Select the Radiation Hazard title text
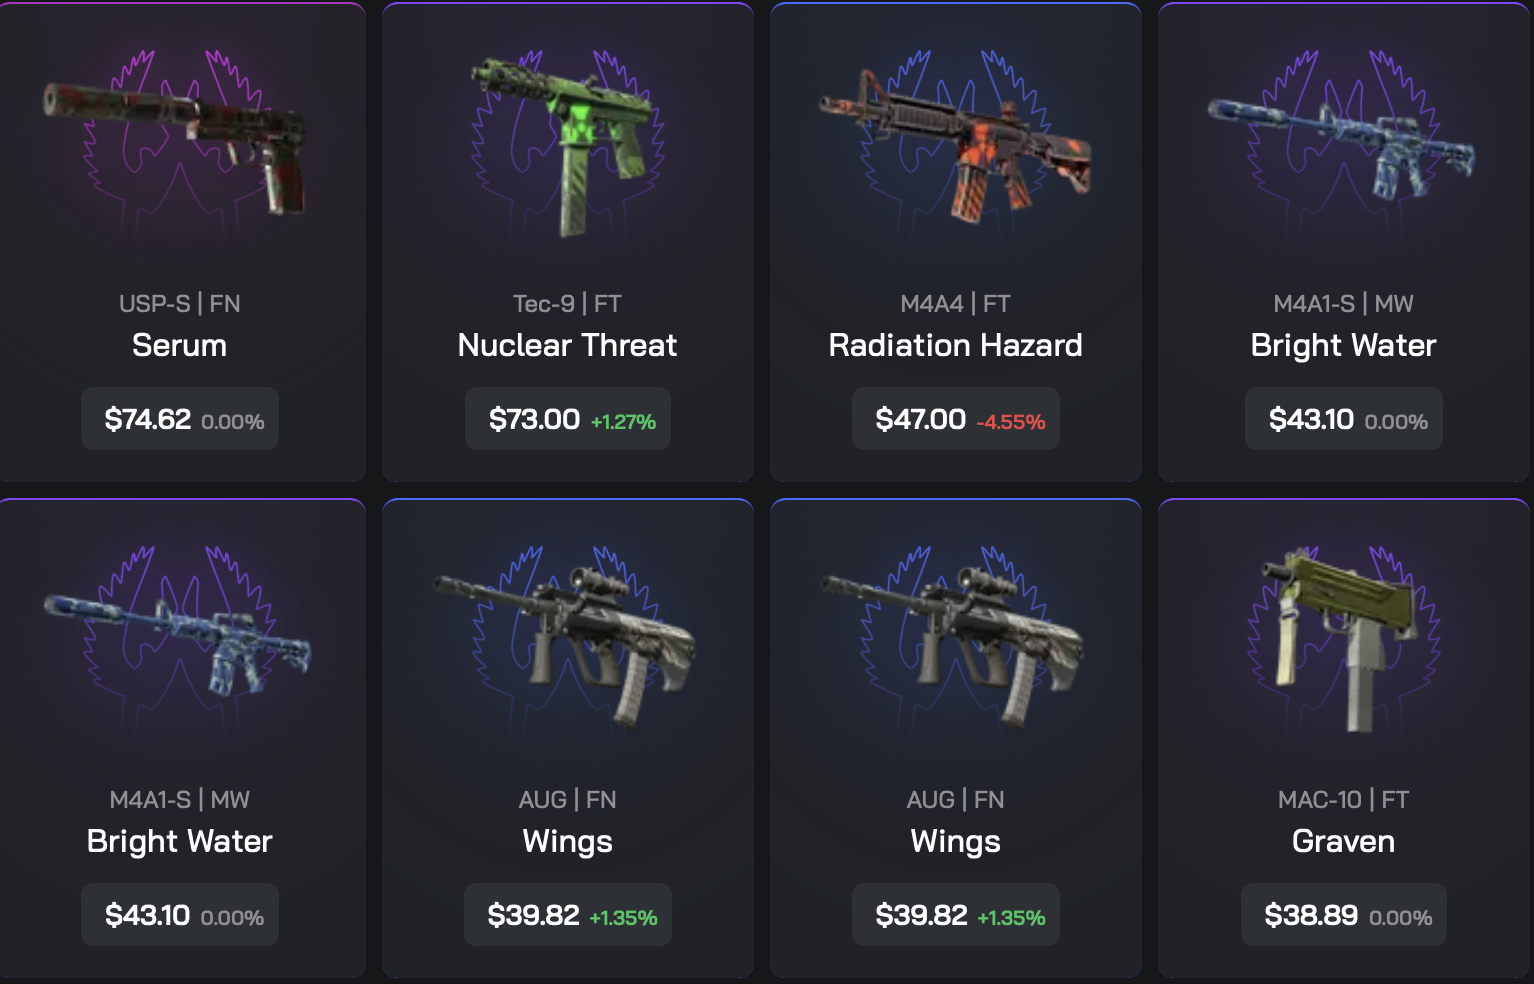This screenshot has width=1534, height=984. [x=955, y=346]
